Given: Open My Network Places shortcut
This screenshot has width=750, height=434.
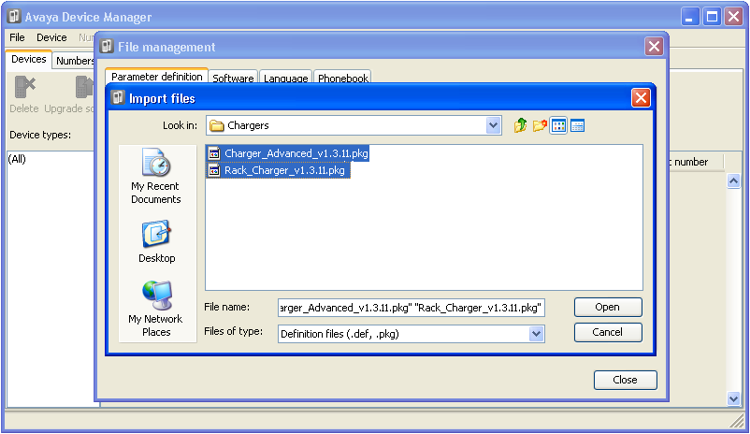Looking at the screenshot, I should tap(156, 309).
